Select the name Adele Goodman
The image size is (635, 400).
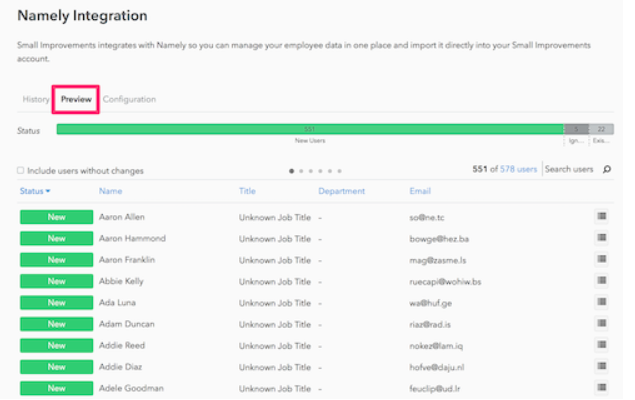(x=131, y=388)
